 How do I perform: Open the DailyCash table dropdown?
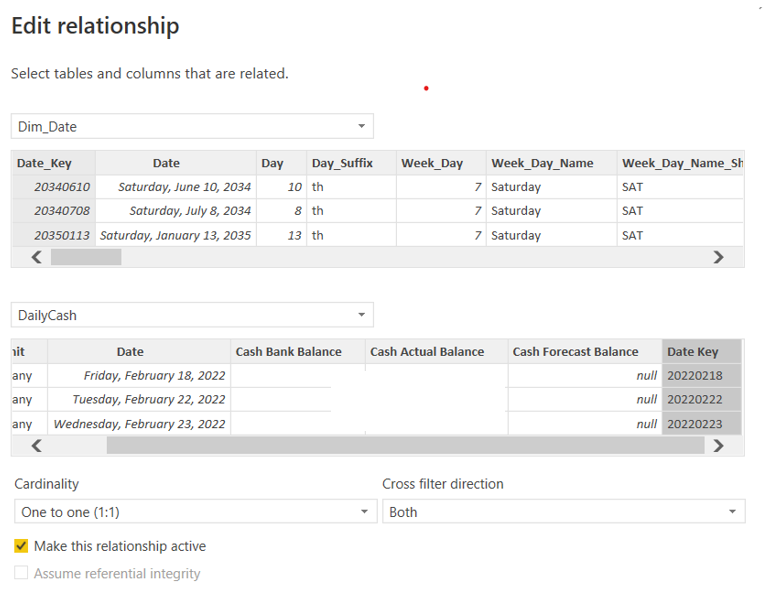(x=192, y=315)
